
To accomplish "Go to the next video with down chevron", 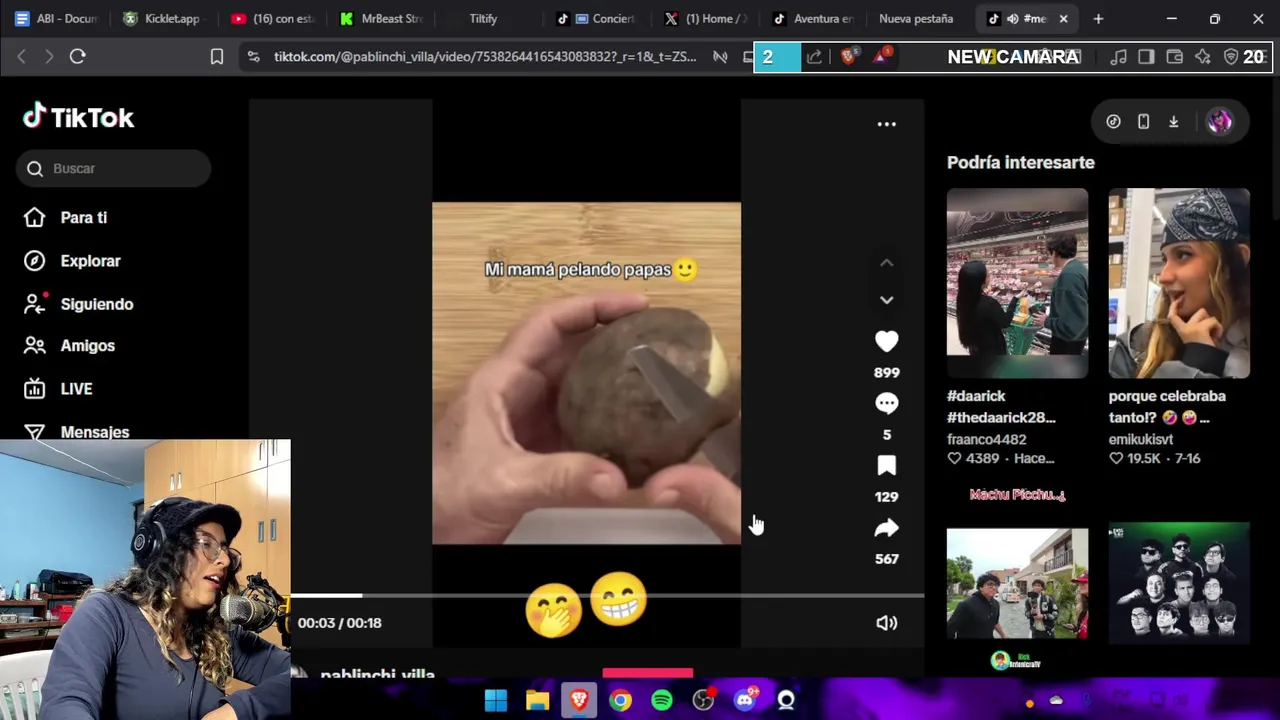I will coord(886,299).
